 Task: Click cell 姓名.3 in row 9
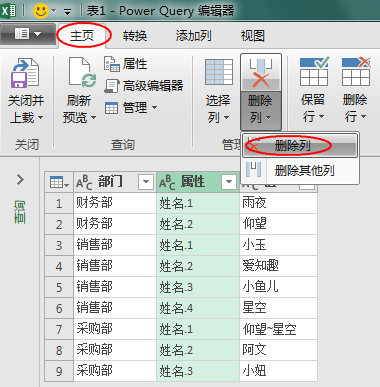[x=198, y=371]
